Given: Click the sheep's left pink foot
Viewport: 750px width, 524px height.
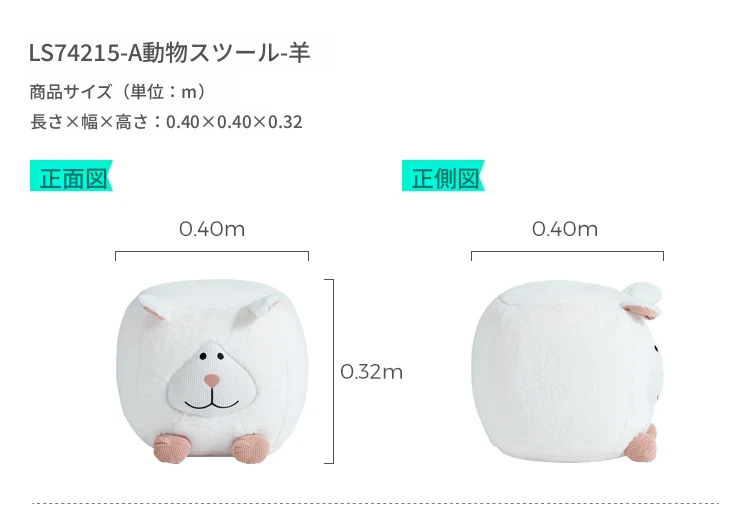Looking at the screenshot, I should [x=172, y=448].
